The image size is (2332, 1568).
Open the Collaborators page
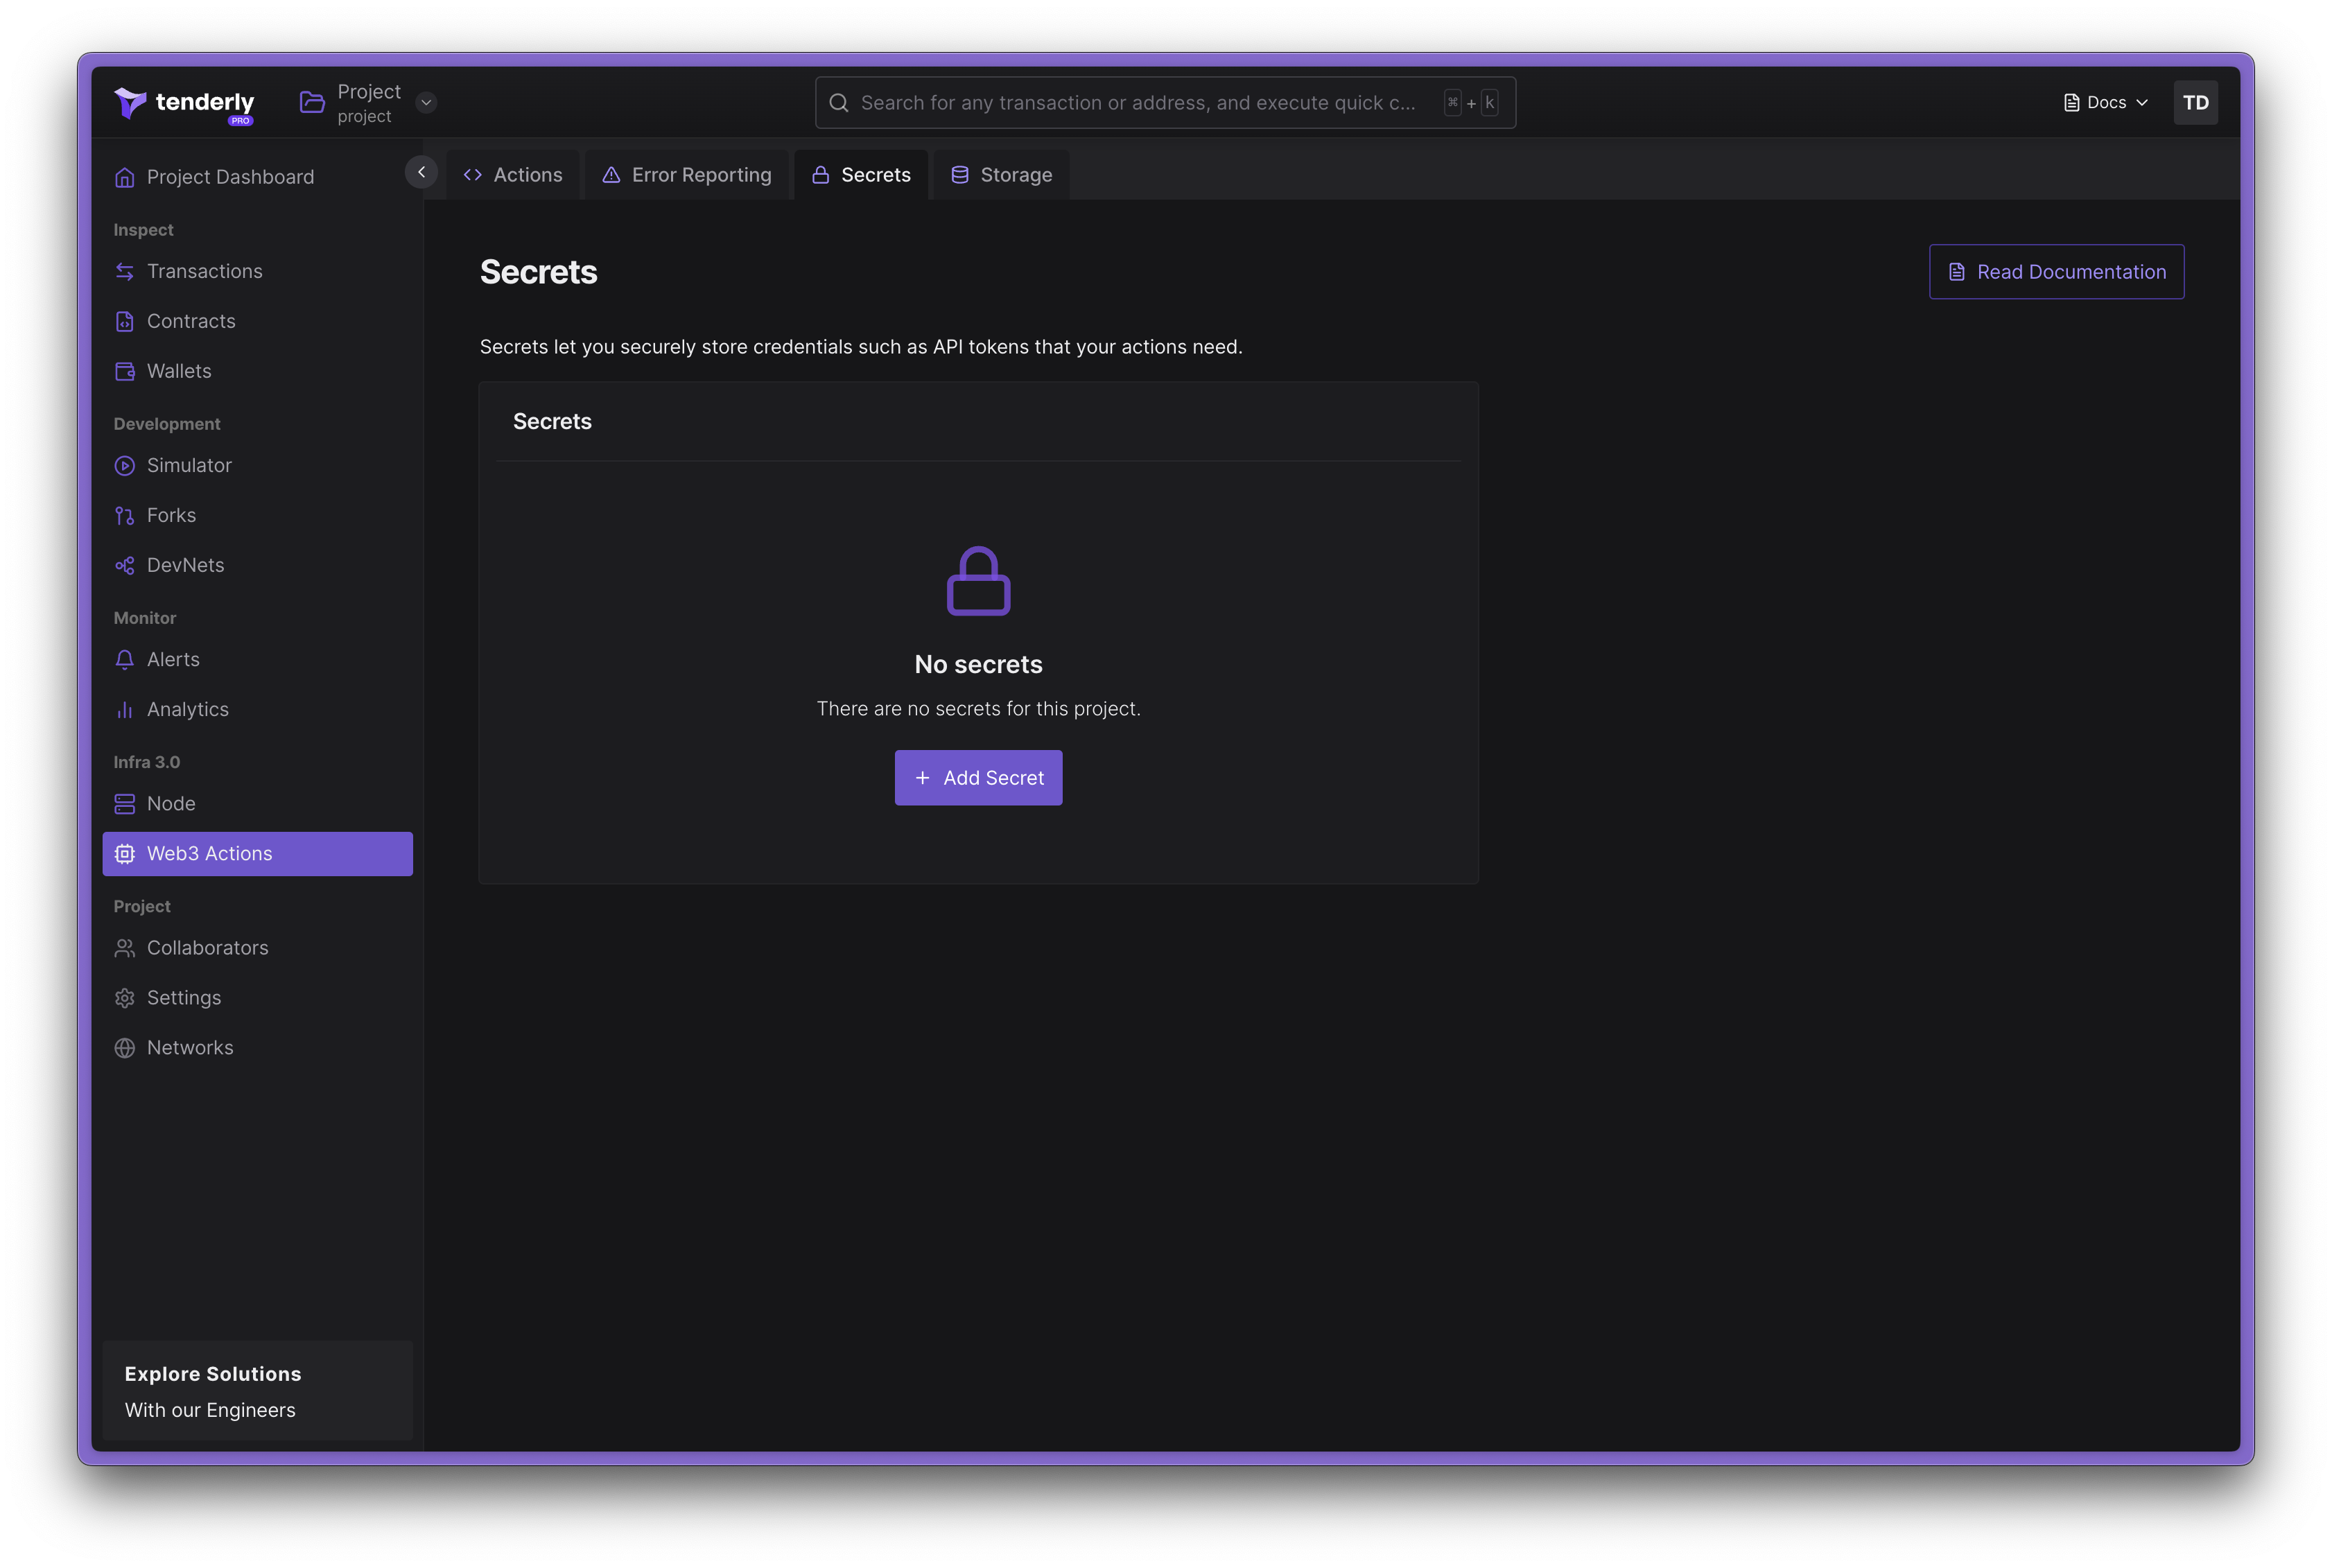click(x=257, y=947)
